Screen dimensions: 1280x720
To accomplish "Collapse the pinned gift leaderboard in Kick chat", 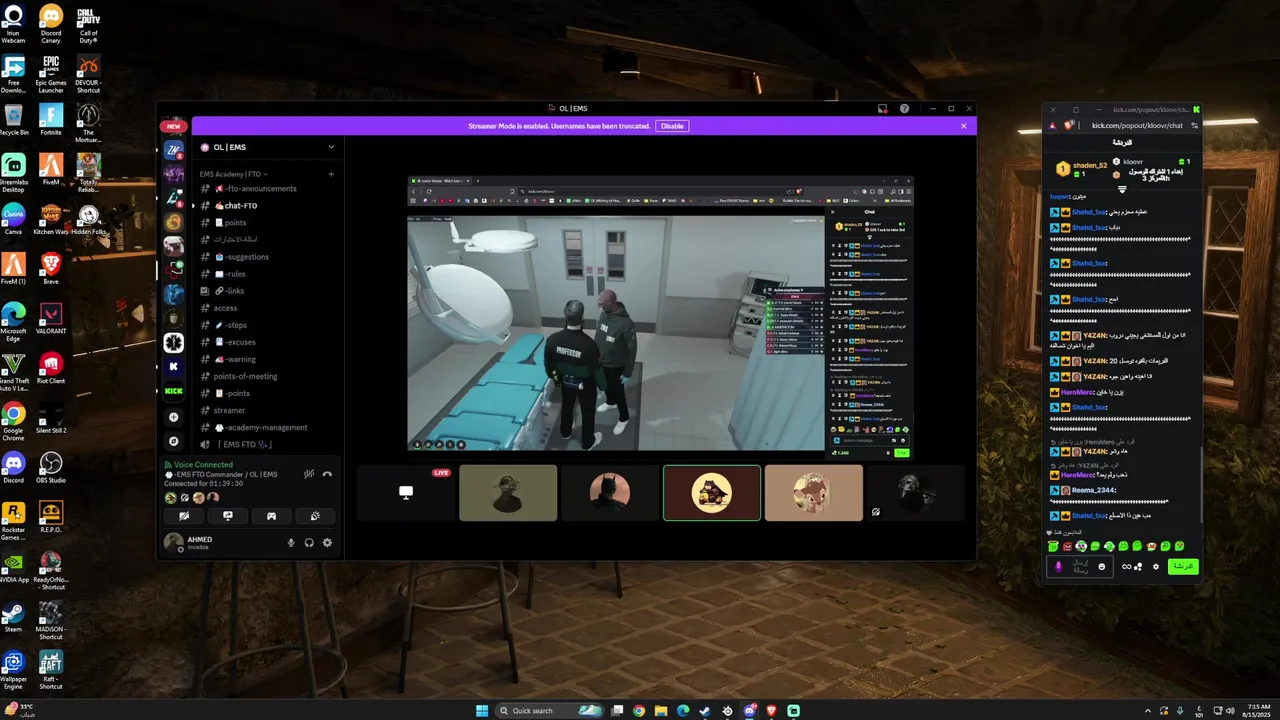I will (1122, 189).
